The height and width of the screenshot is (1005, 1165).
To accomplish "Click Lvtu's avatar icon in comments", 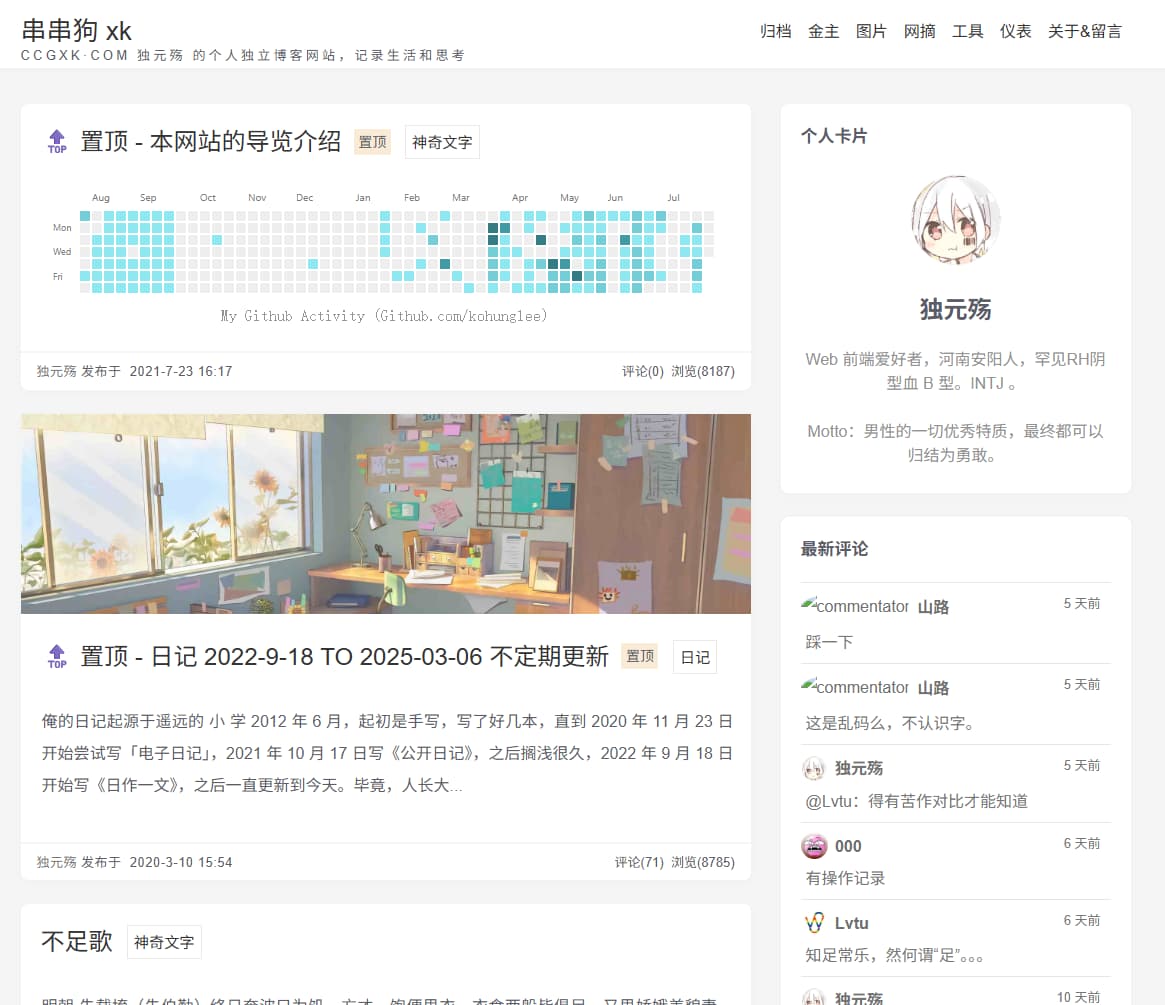I will (812, 922).
